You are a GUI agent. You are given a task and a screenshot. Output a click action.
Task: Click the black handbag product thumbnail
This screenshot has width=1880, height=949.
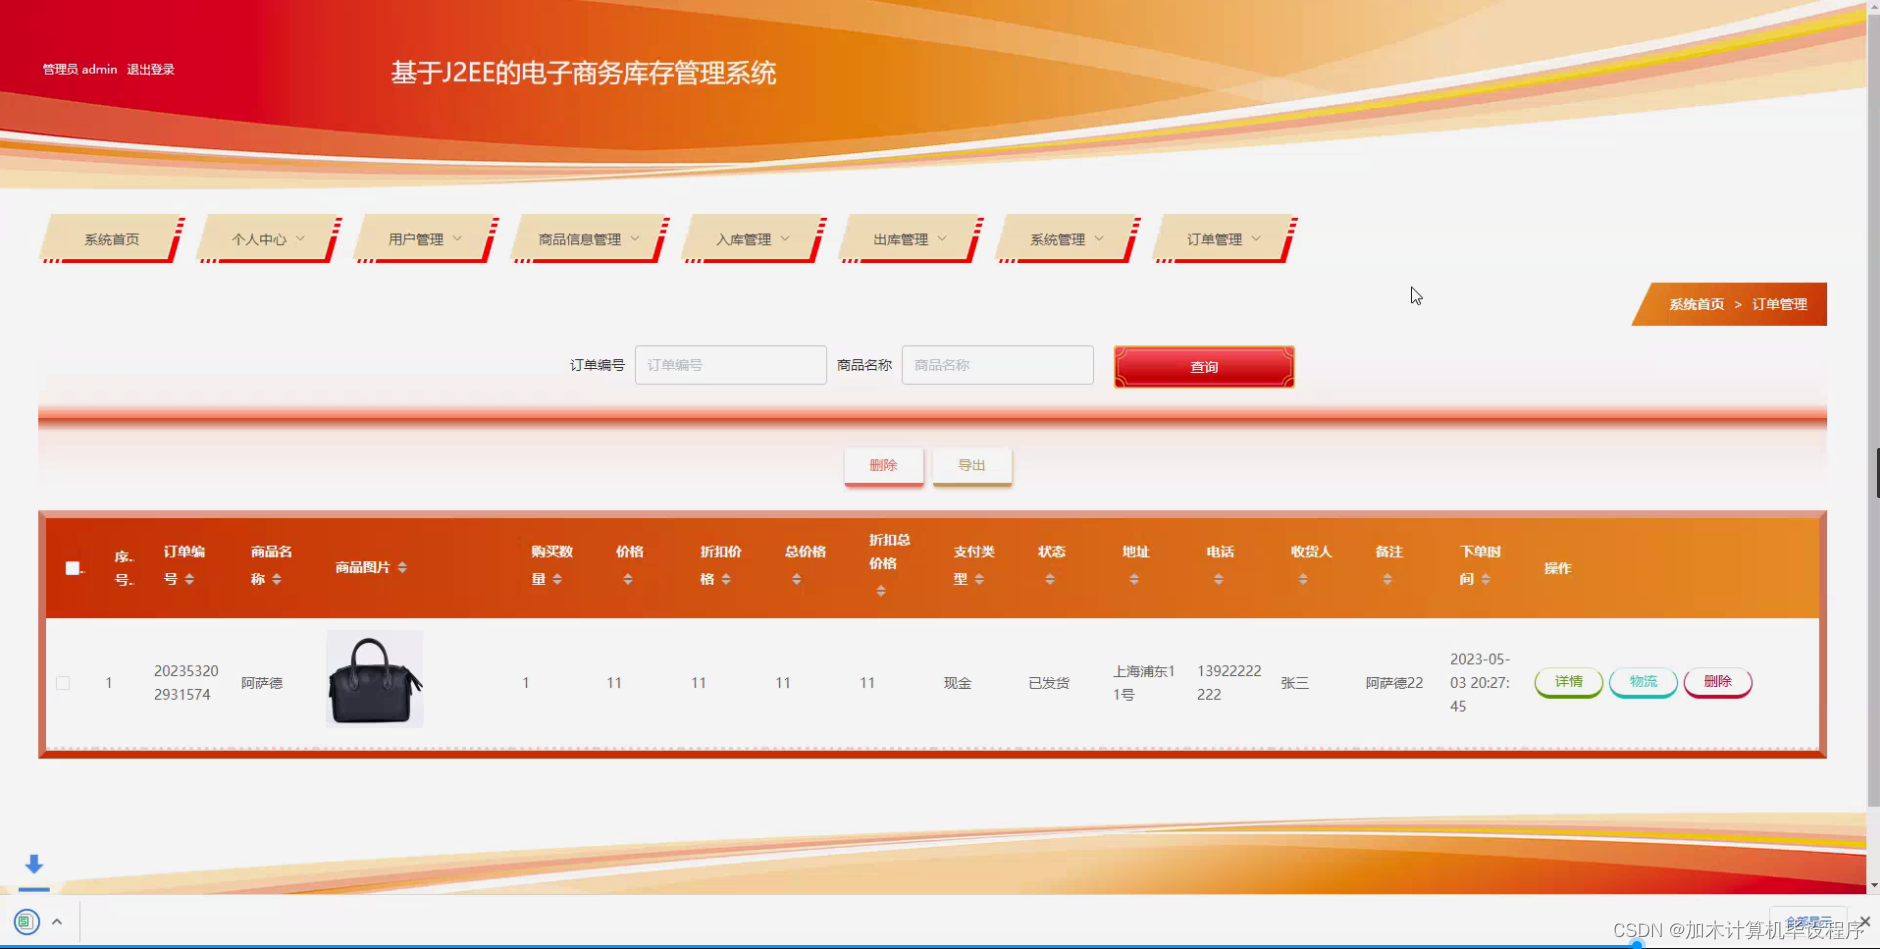coord(374,679)
